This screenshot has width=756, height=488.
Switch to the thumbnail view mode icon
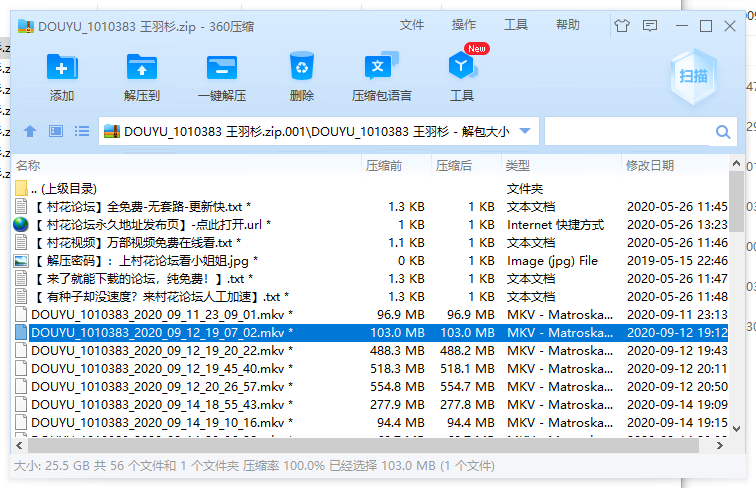pos(56,131)
